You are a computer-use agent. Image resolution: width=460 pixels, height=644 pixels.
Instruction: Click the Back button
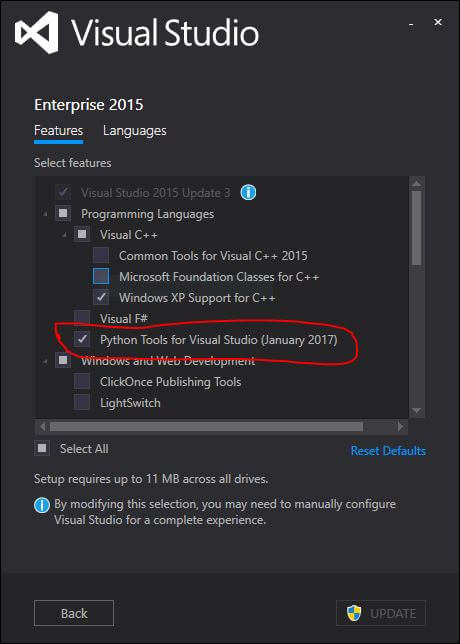(x=74, y=613)
